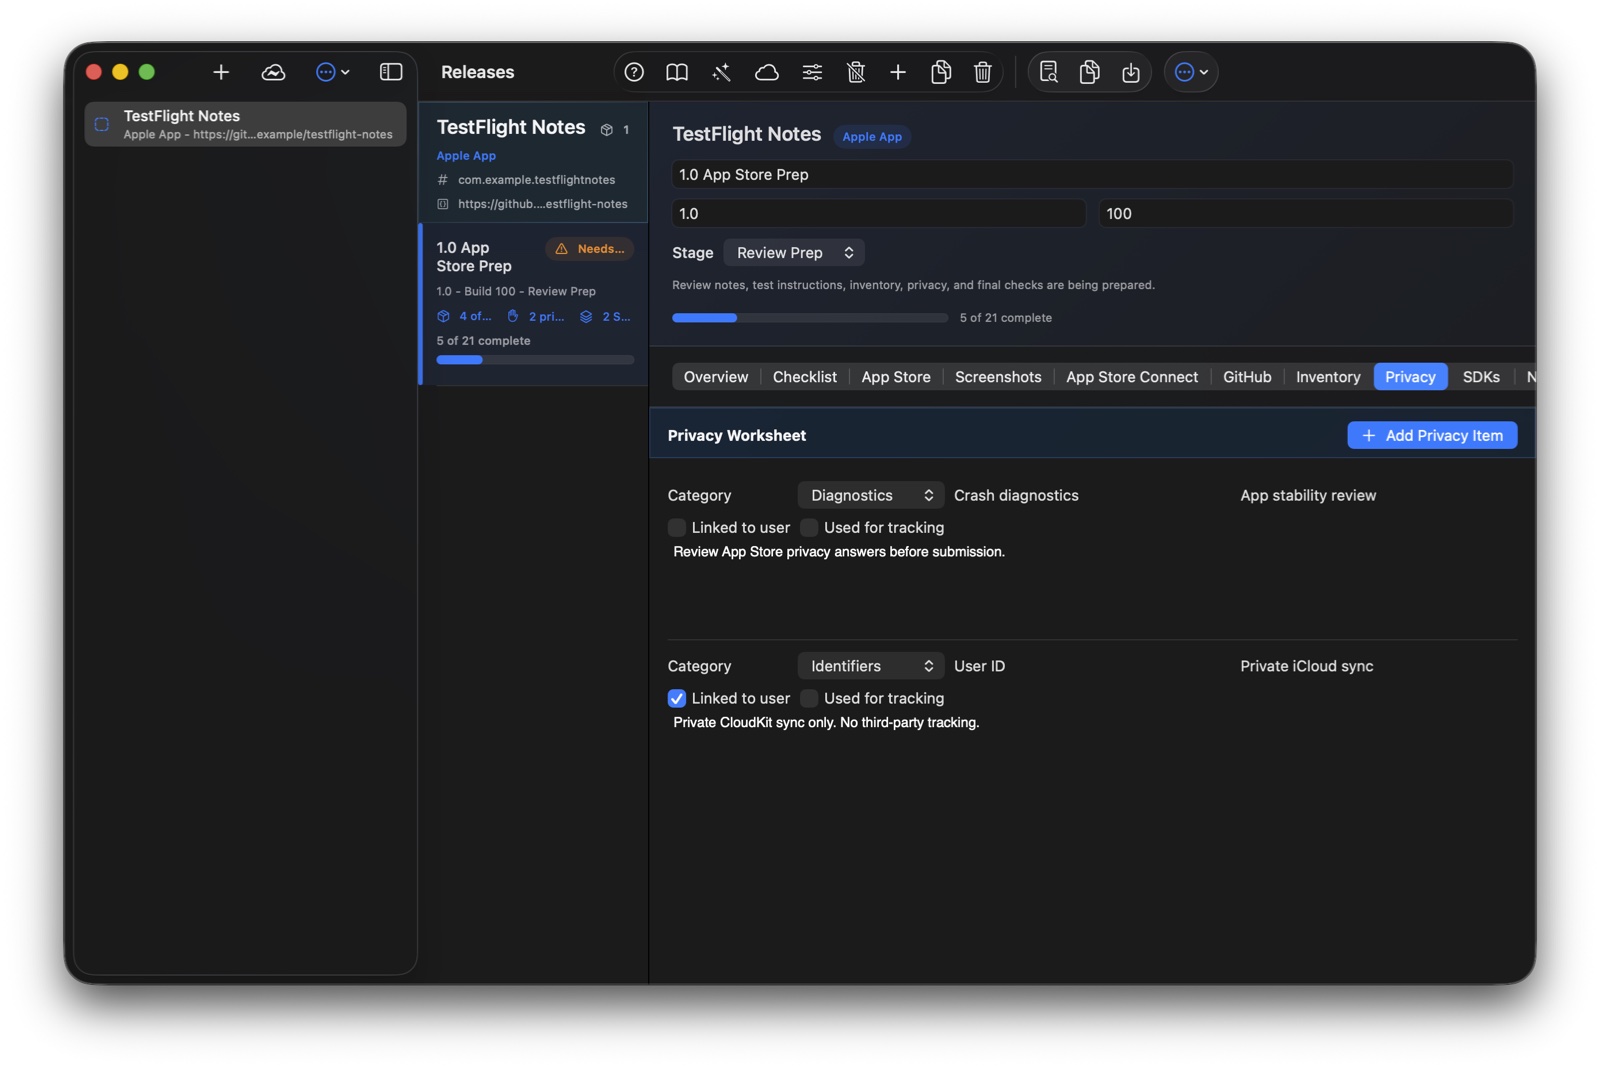Viewport: 1600px width, 1068px height.
Task: Click the Apple App badge beside the title
Action: click(x=872, y=137)
